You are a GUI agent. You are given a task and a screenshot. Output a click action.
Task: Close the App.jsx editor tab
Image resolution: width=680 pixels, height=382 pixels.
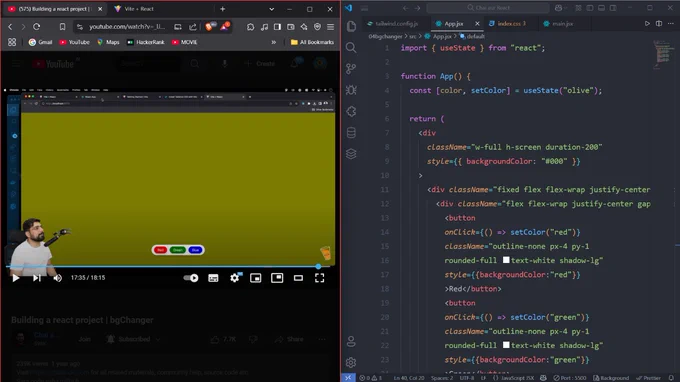[477, 23]
